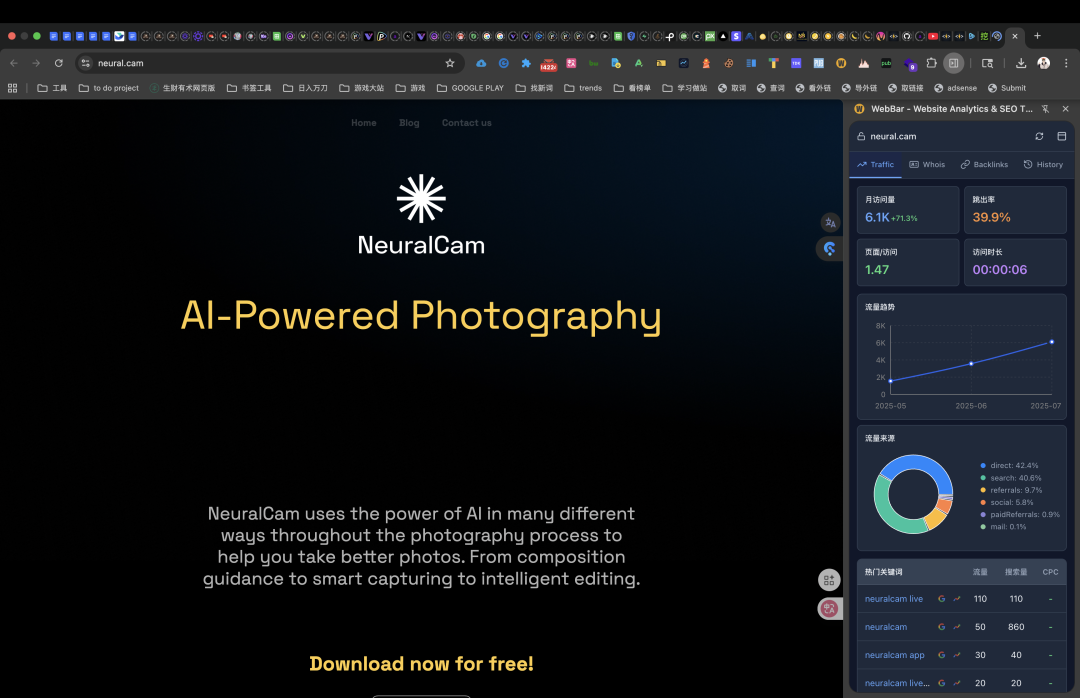Click the 'CPC' column header
This screenshot has height=698, width=1080.
(1050, 572)
